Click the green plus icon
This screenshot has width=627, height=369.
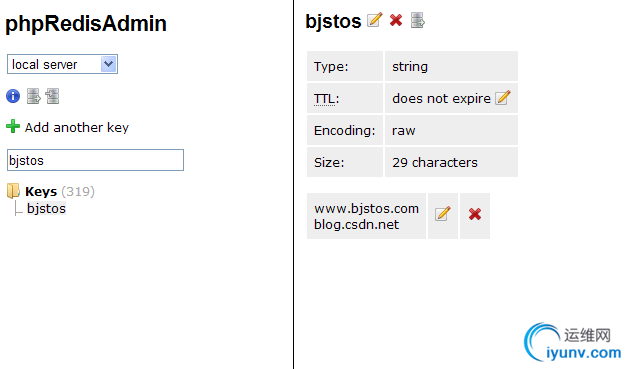(x=13, y=126)
